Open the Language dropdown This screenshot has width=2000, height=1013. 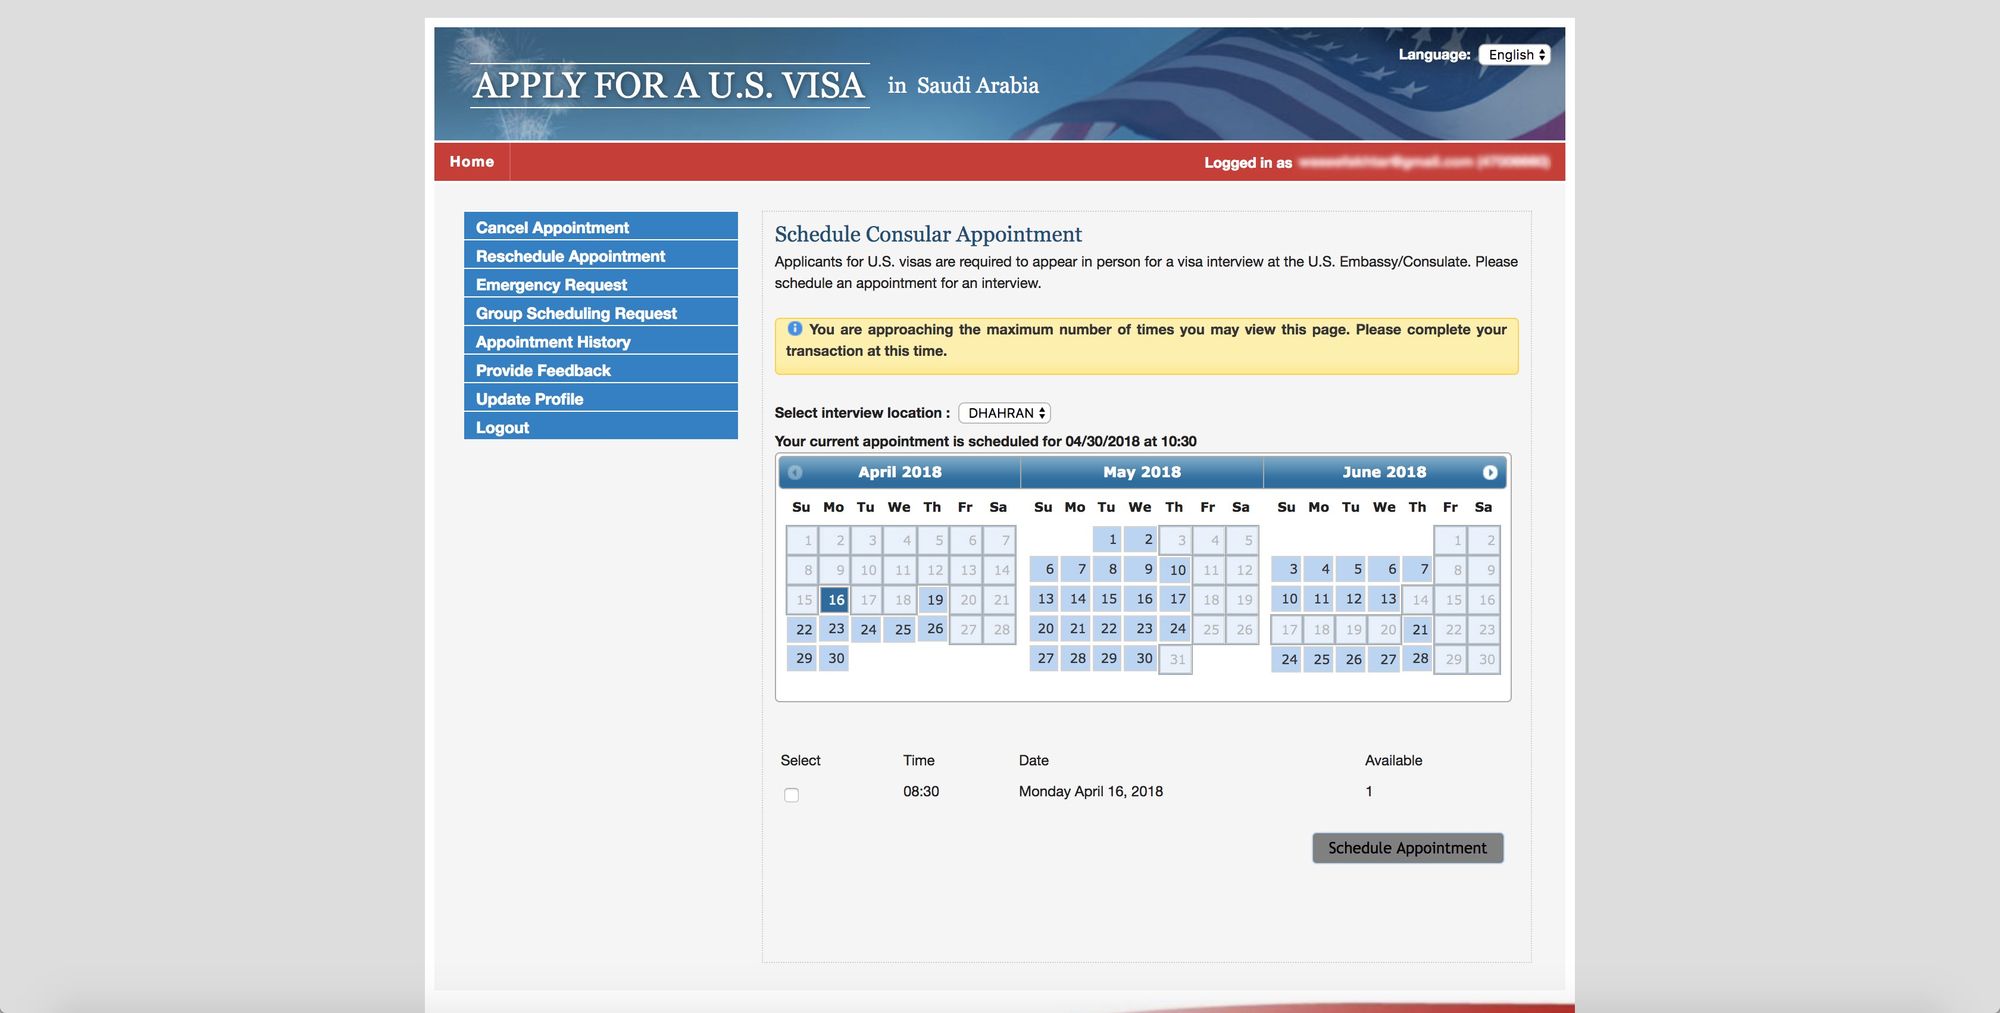click(x=1515, y=55)
